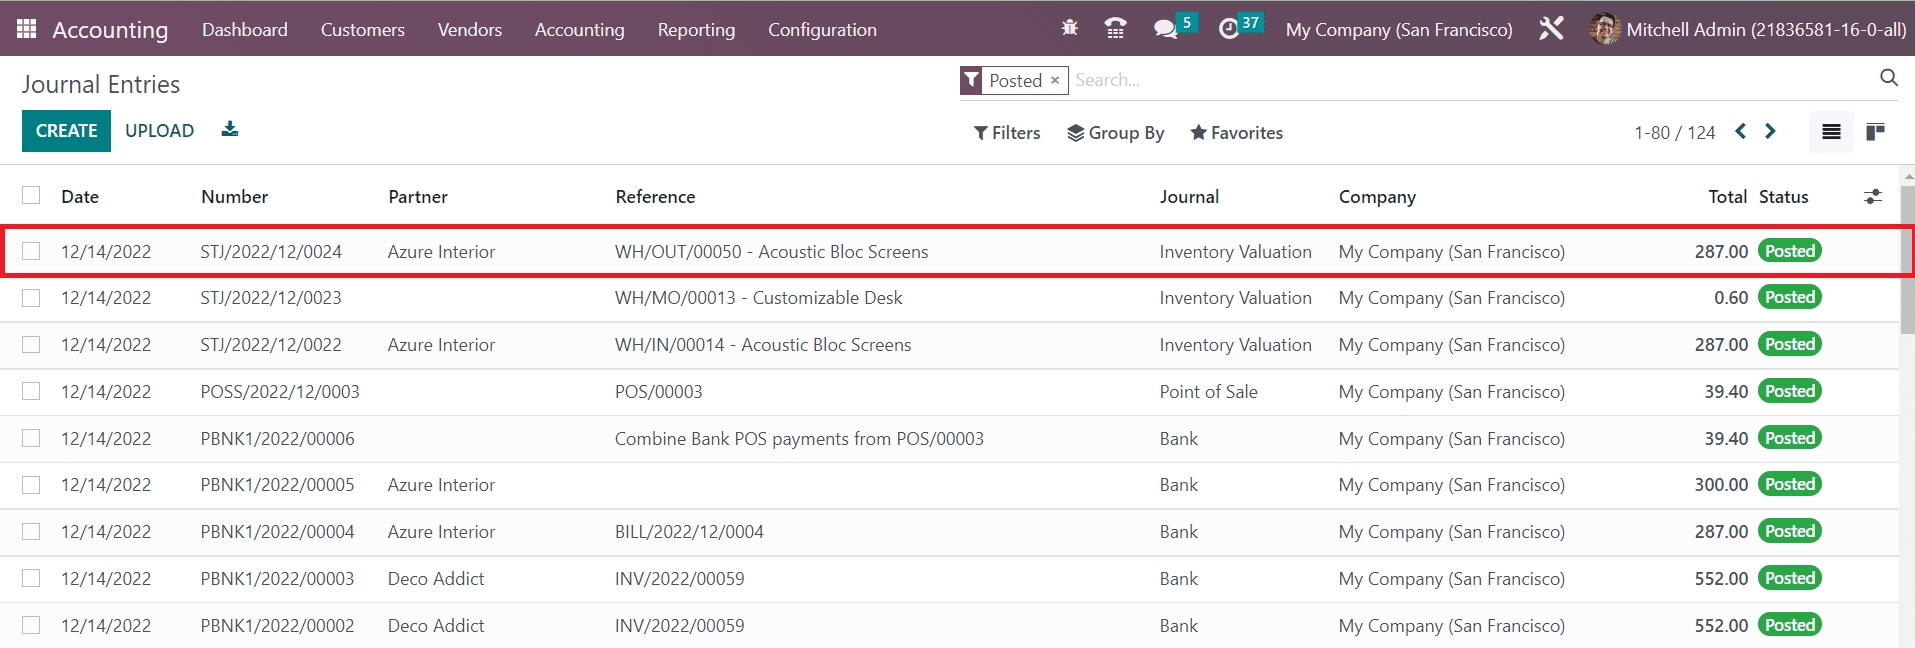
Task: Open the Configuration menu
Action: tap(822, 30)
